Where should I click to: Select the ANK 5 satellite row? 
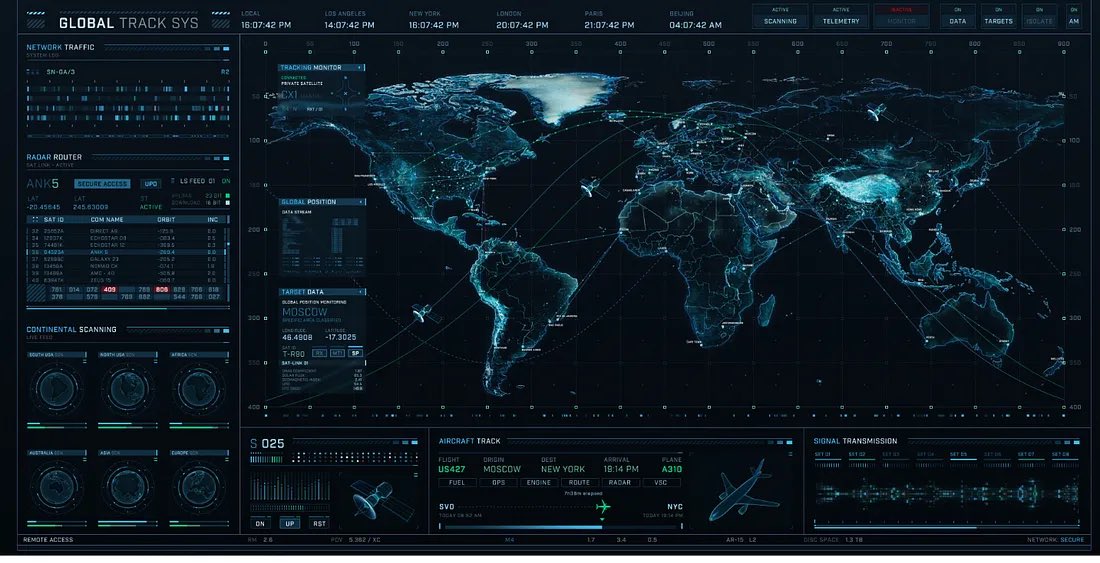click(x=126, y=252)
